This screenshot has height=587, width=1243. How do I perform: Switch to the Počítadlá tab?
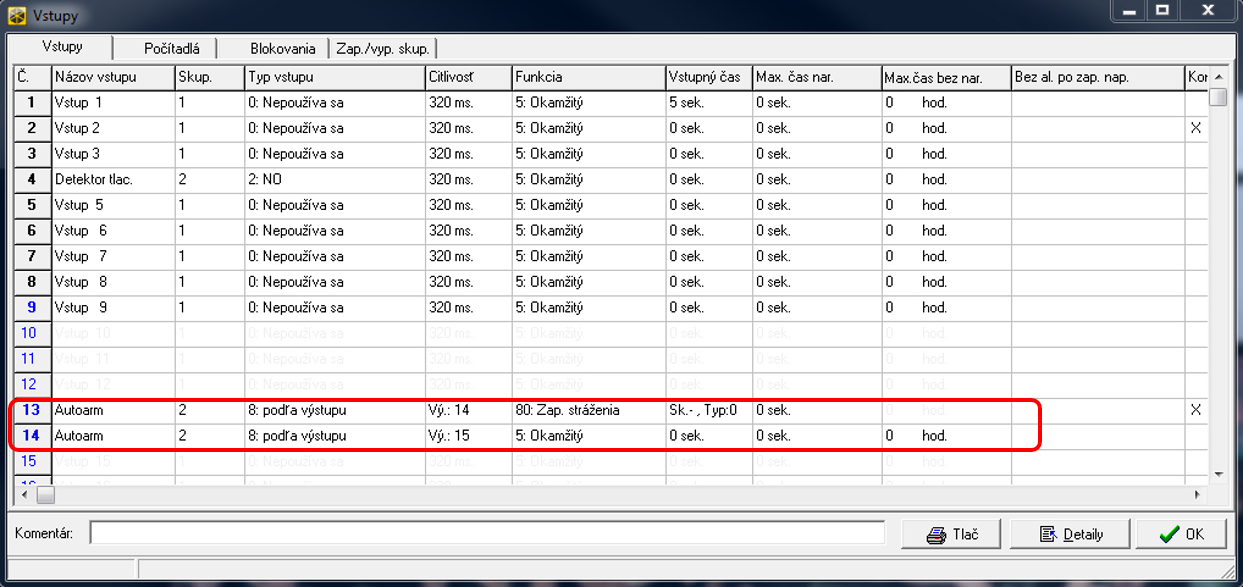(172, 48)
